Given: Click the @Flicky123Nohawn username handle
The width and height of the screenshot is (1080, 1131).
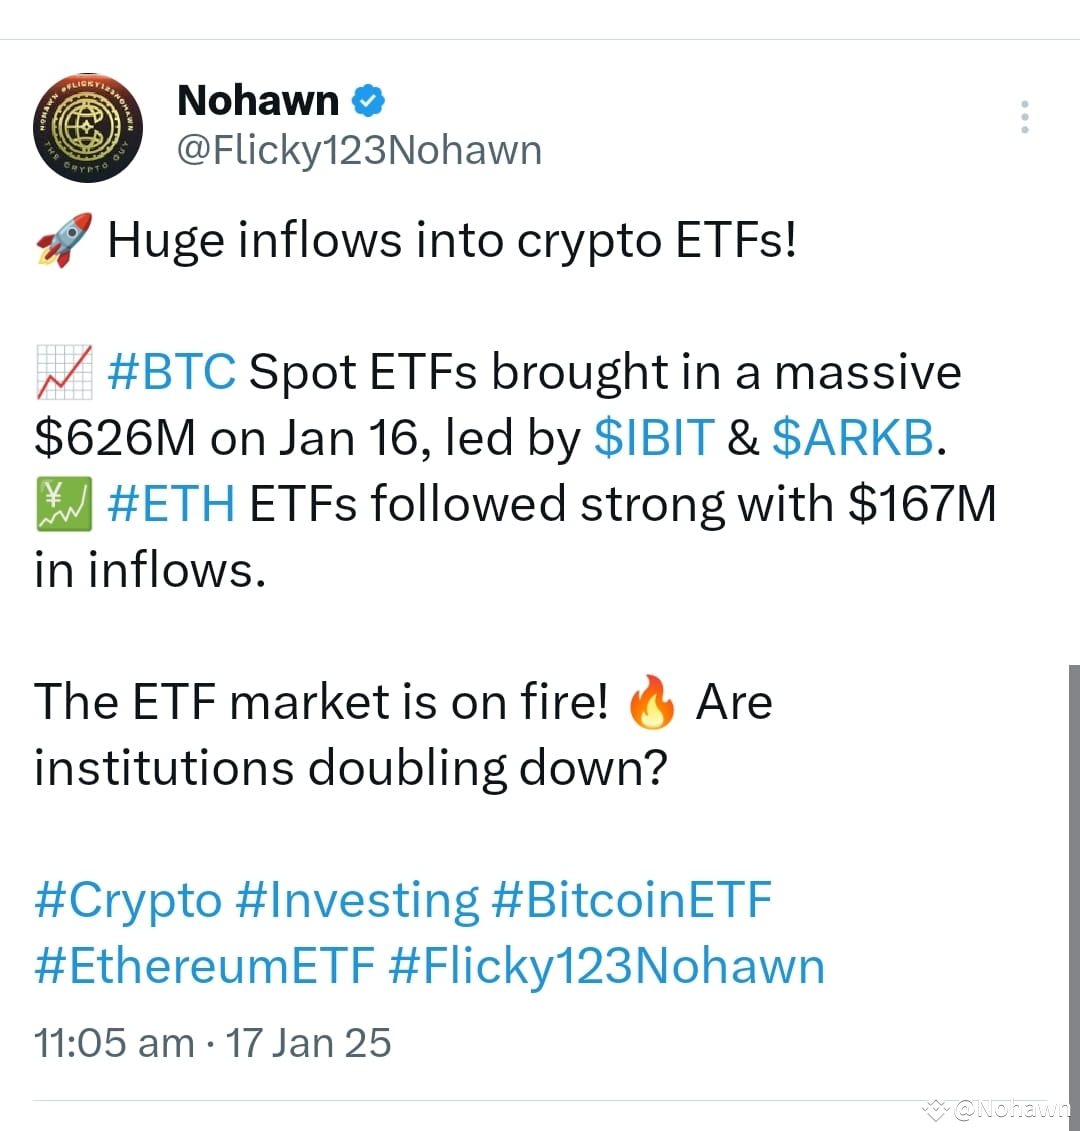Looking at the screenshot, I should pos(360,149).
